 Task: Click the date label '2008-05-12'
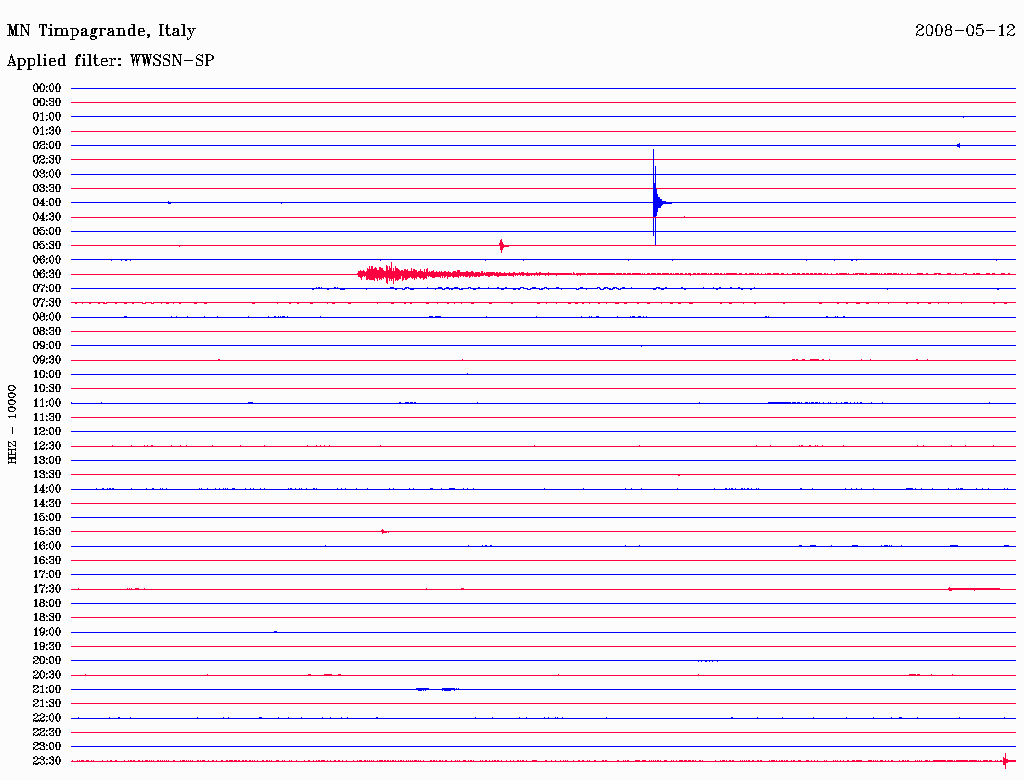(965, 30)
